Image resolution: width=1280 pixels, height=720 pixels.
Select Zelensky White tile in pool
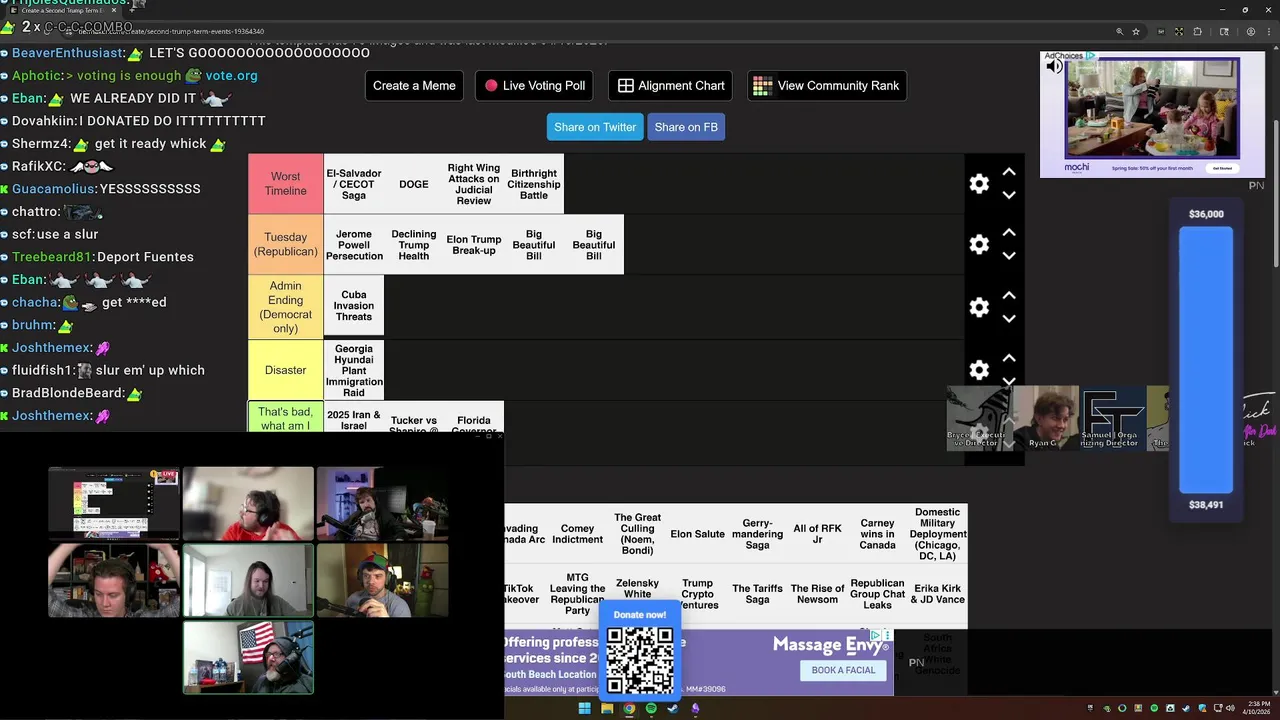point(637,589)
